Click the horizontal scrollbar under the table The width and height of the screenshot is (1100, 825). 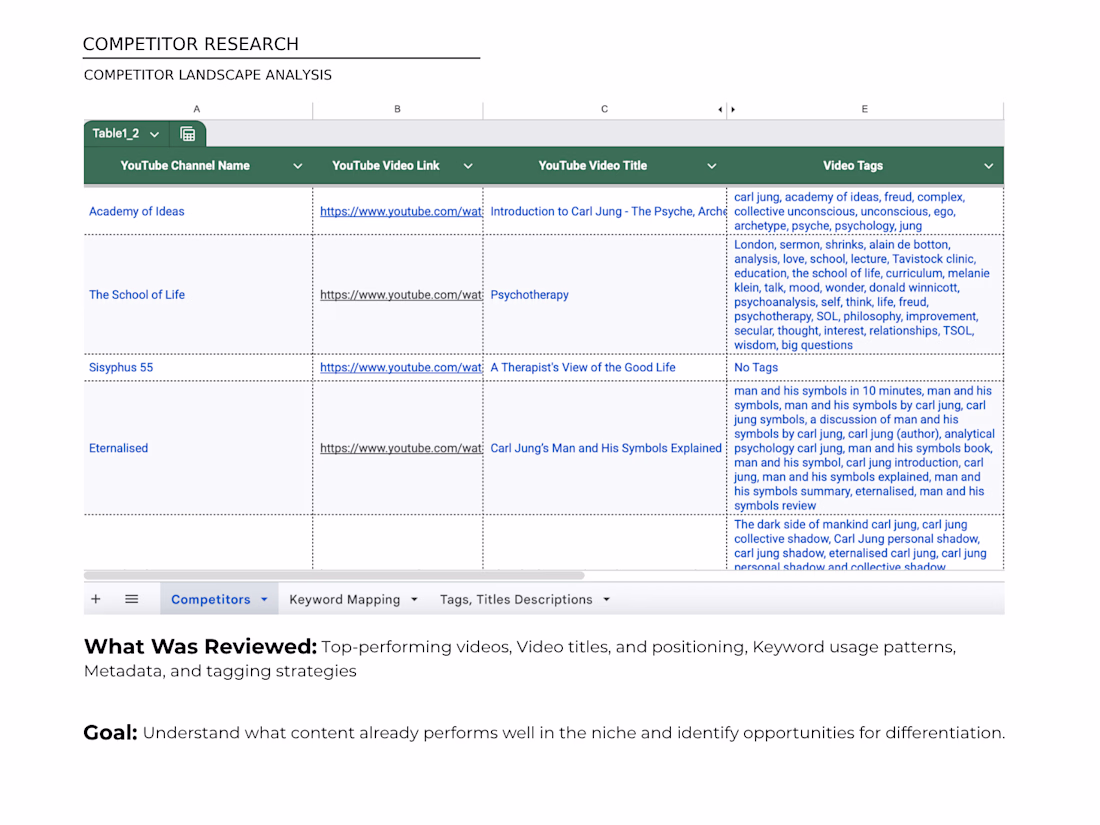[334, 575]
